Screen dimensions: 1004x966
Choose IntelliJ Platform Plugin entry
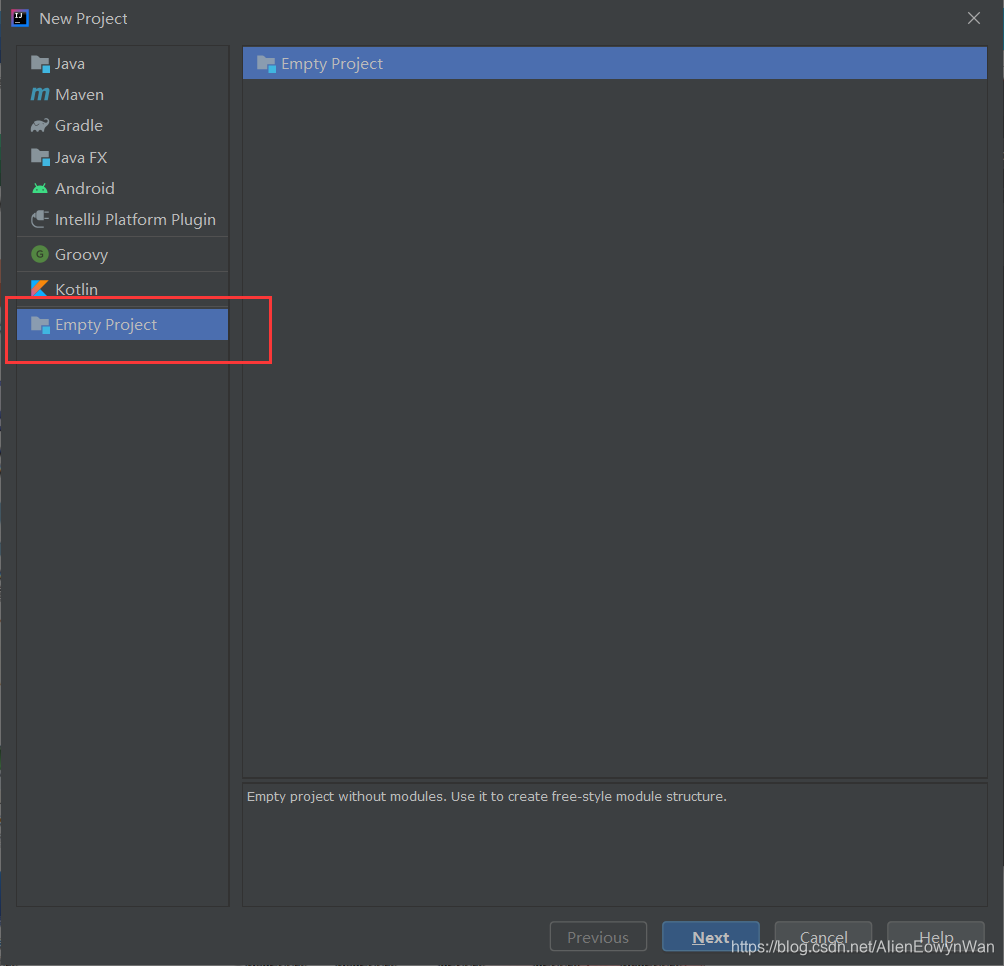pyautogui.click(x=122, y=220)
